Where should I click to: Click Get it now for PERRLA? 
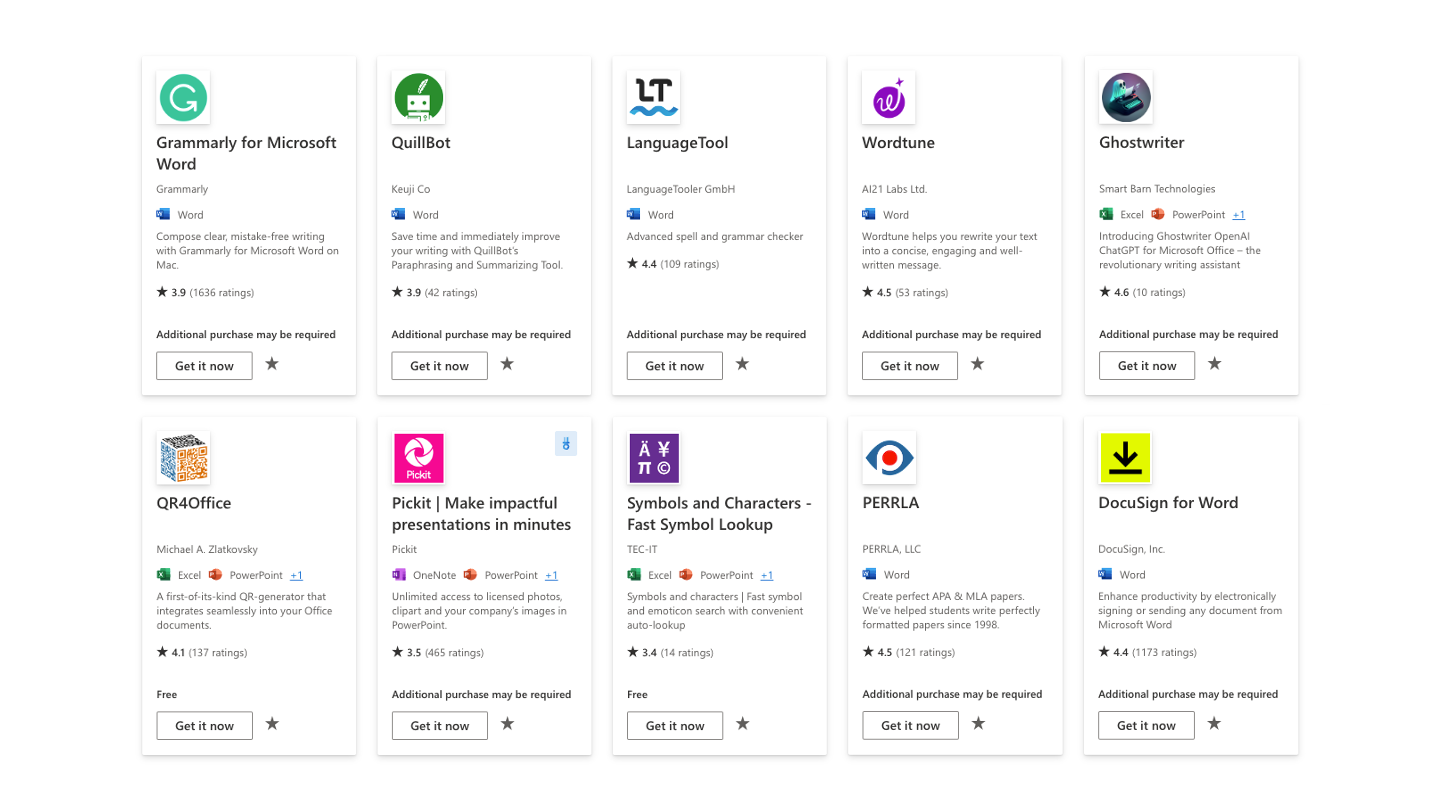click(x=910, y=725)
